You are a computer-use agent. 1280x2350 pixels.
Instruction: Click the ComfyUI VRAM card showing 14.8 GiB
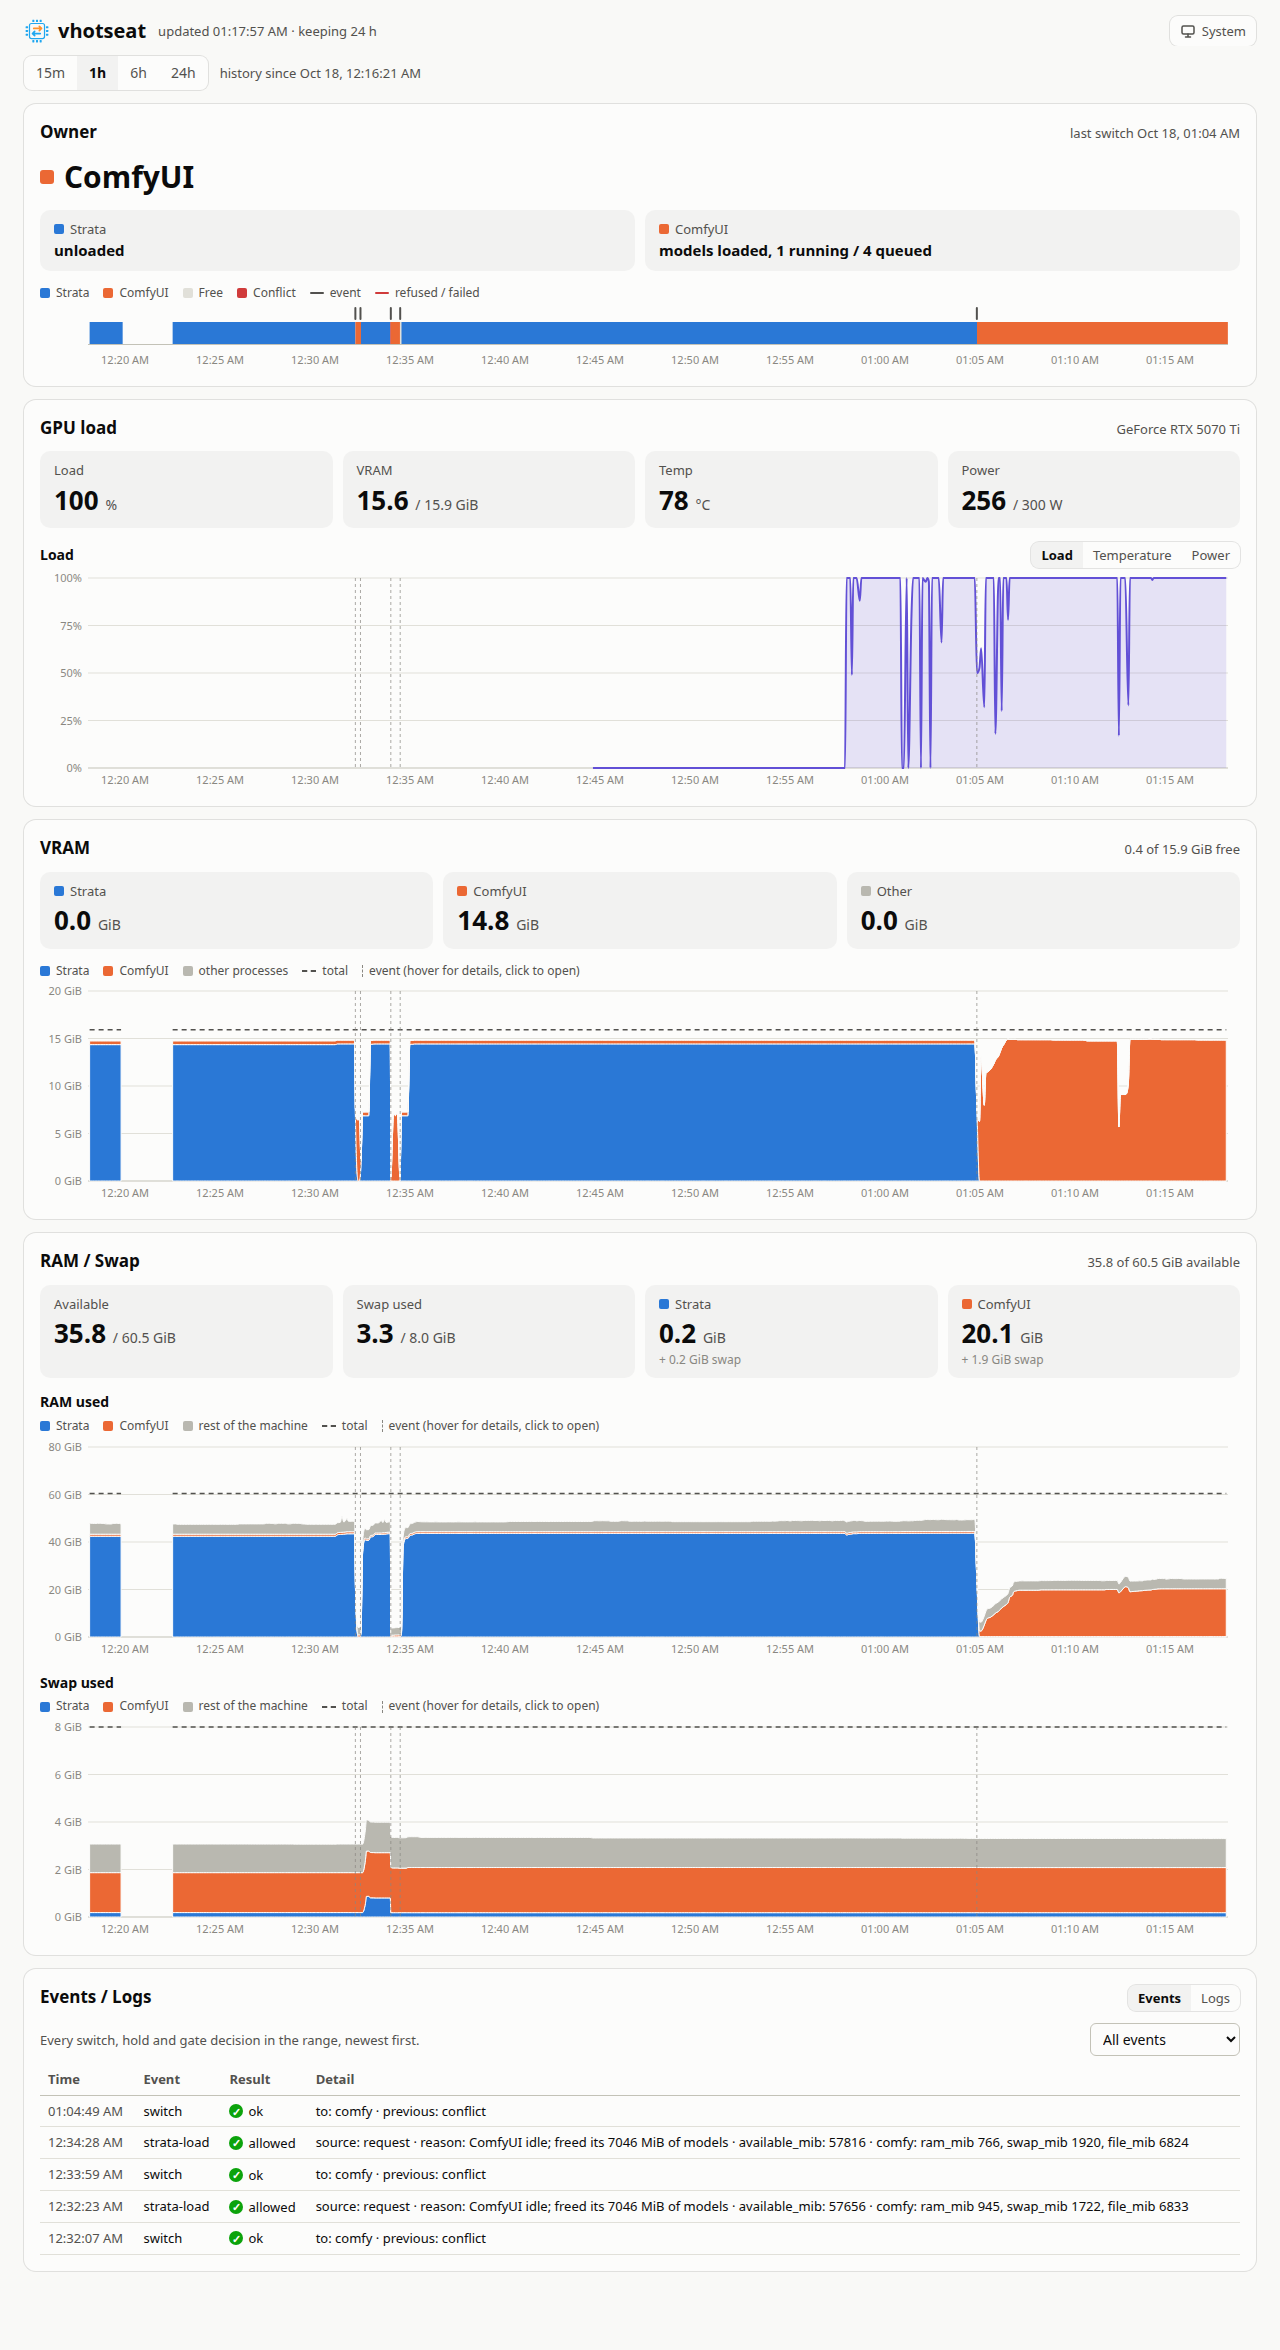(639, 910)
